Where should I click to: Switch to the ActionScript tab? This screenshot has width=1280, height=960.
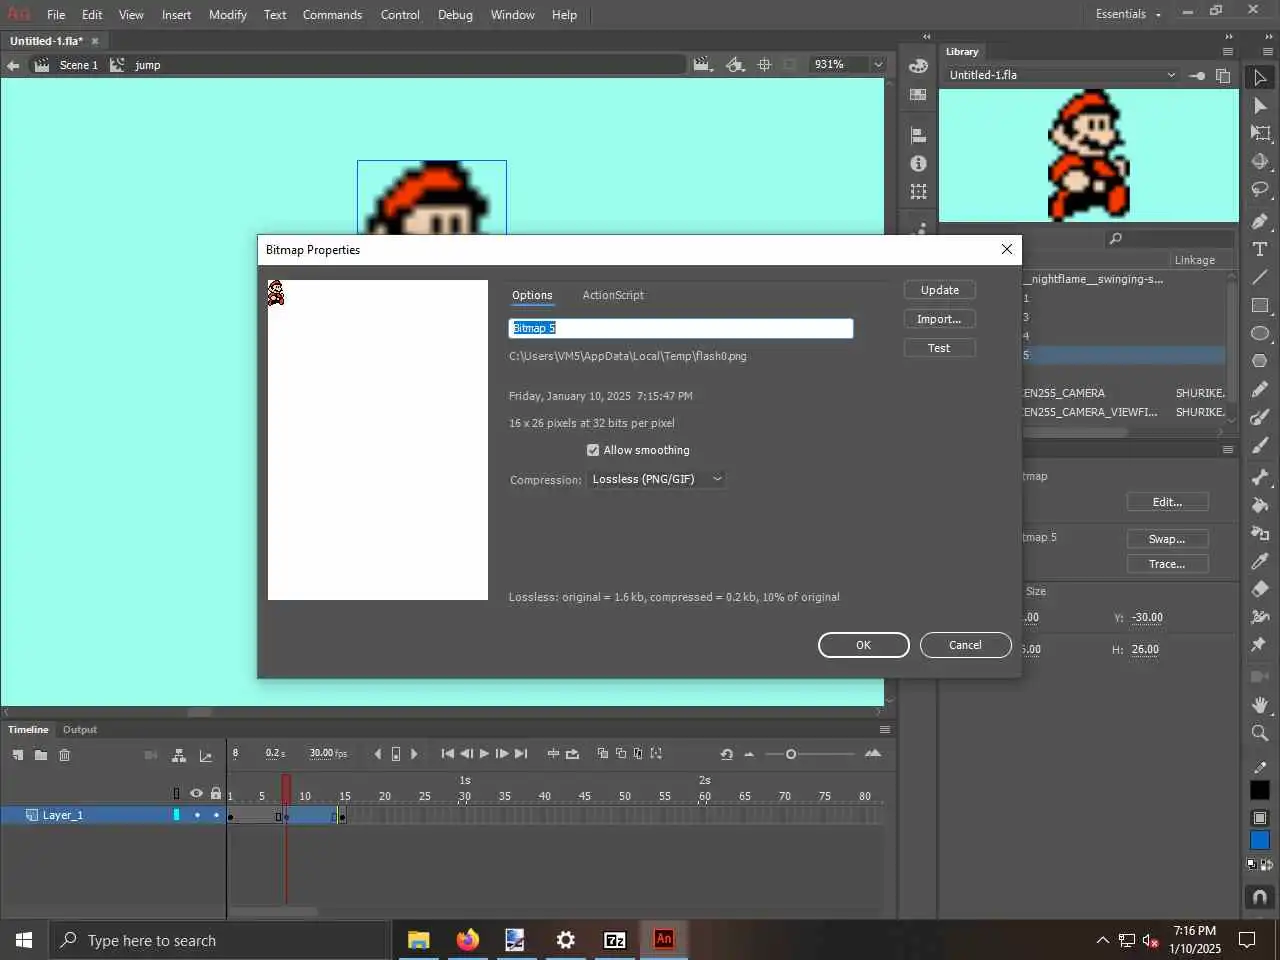[613, 295]
